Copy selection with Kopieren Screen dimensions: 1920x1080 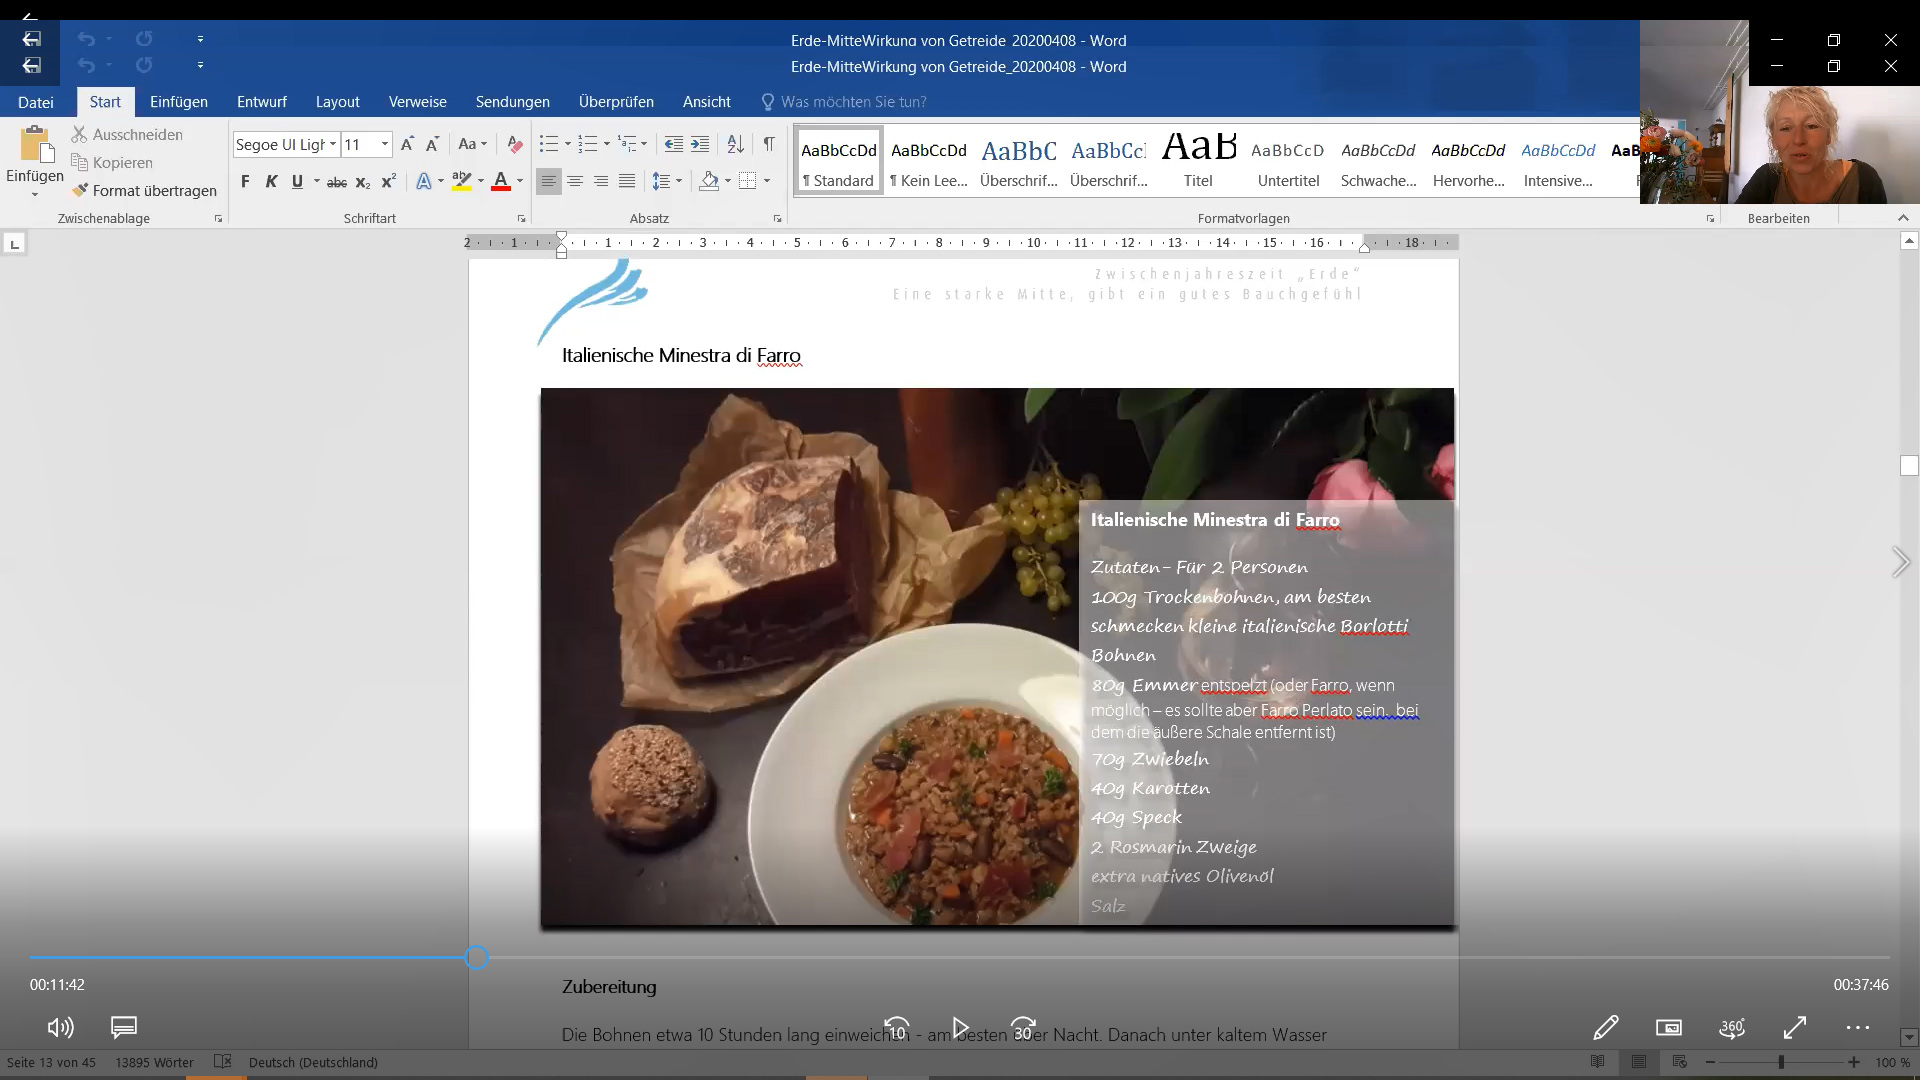coord(112,162)
